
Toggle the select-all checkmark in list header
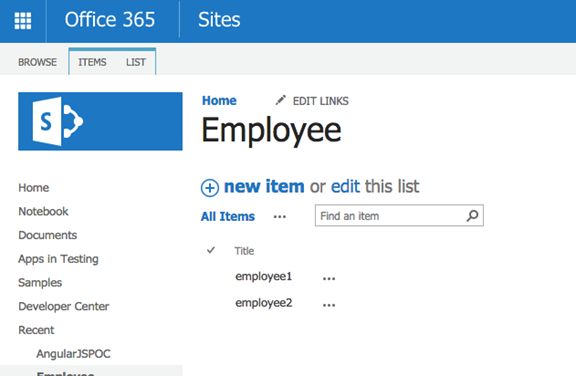(x=210, y=250)
